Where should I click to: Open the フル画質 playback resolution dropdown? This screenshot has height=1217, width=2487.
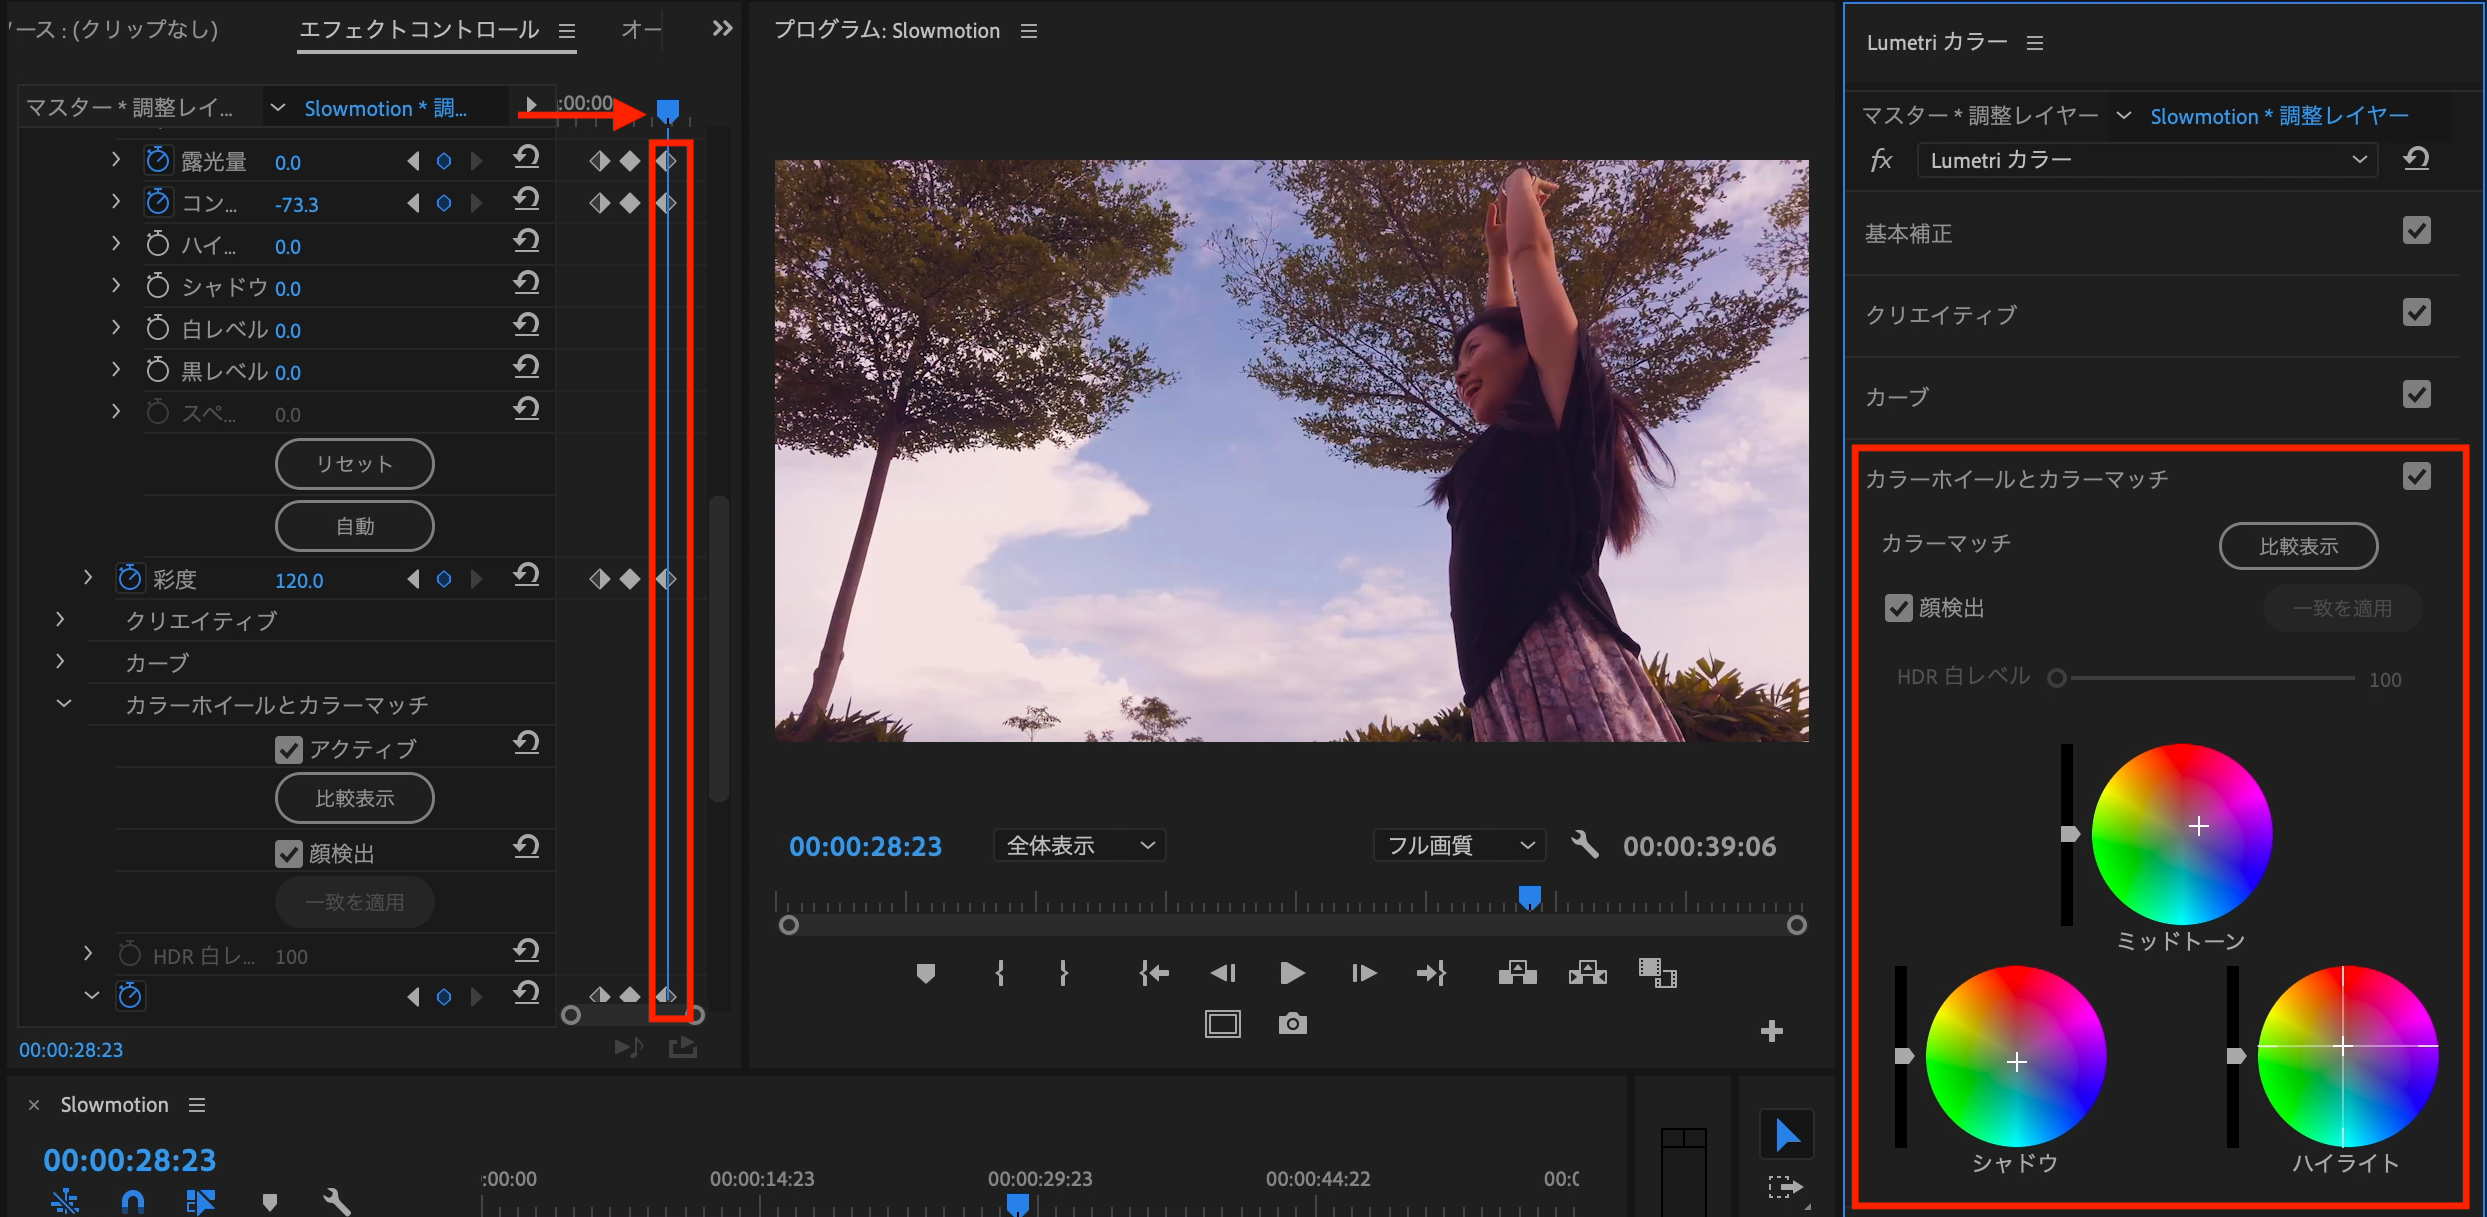[x=1459, y=846]
